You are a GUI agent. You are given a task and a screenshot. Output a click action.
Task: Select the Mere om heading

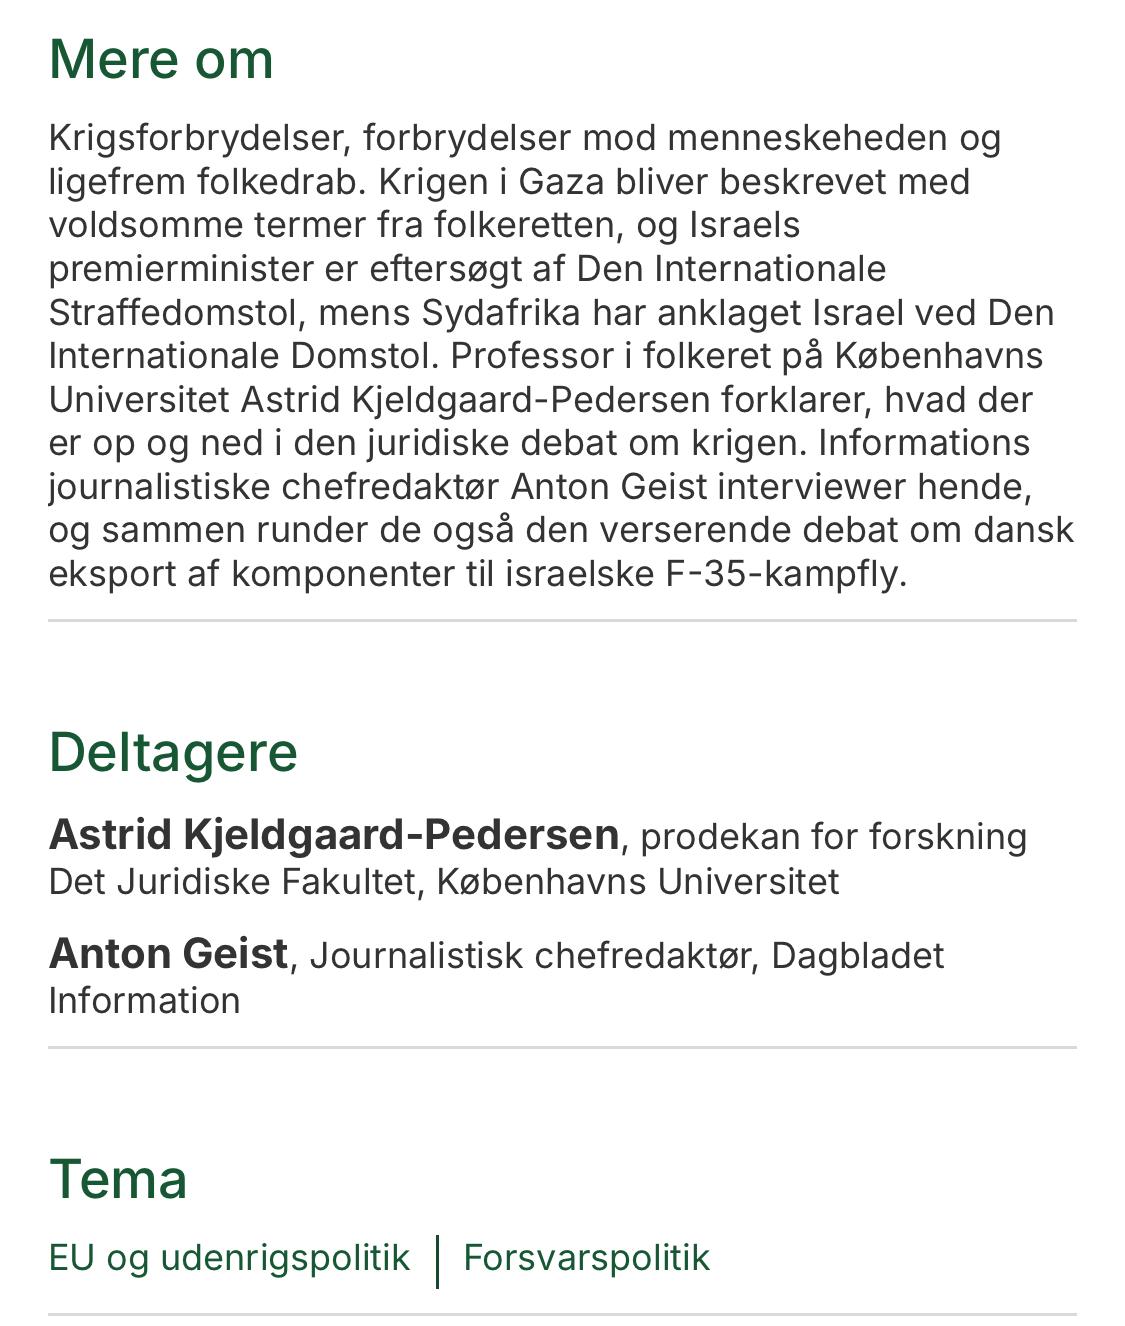pyautogui.click(x=161, y=59)
